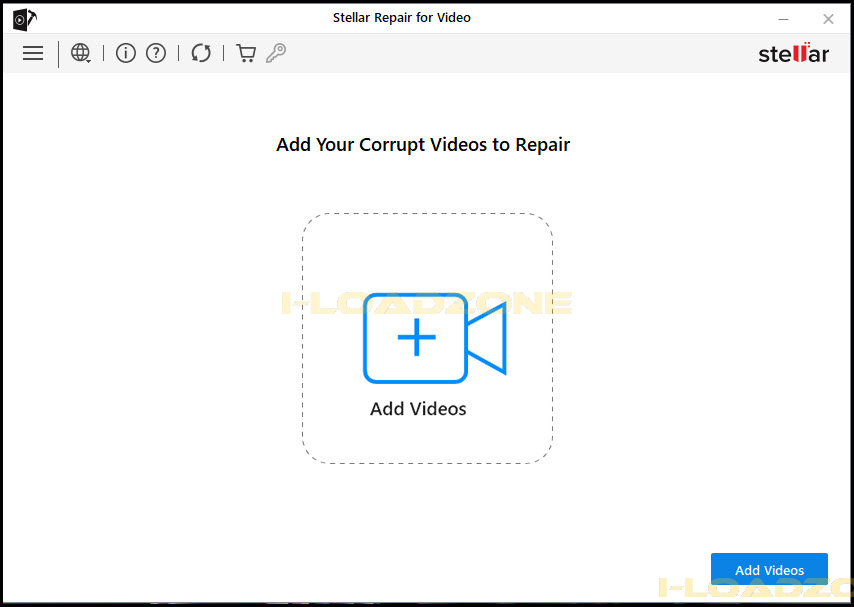Click the Add Your Corrupt Videos heading

point(423,145)
